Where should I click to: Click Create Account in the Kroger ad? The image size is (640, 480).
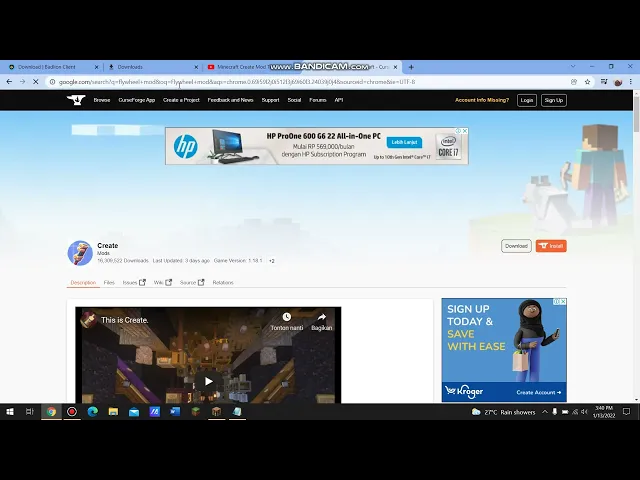click(539, 392)
